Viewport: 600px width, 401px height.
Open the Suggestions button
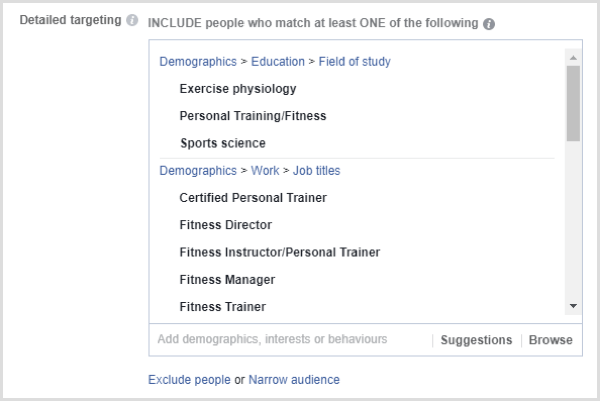[x=476, y=340]
